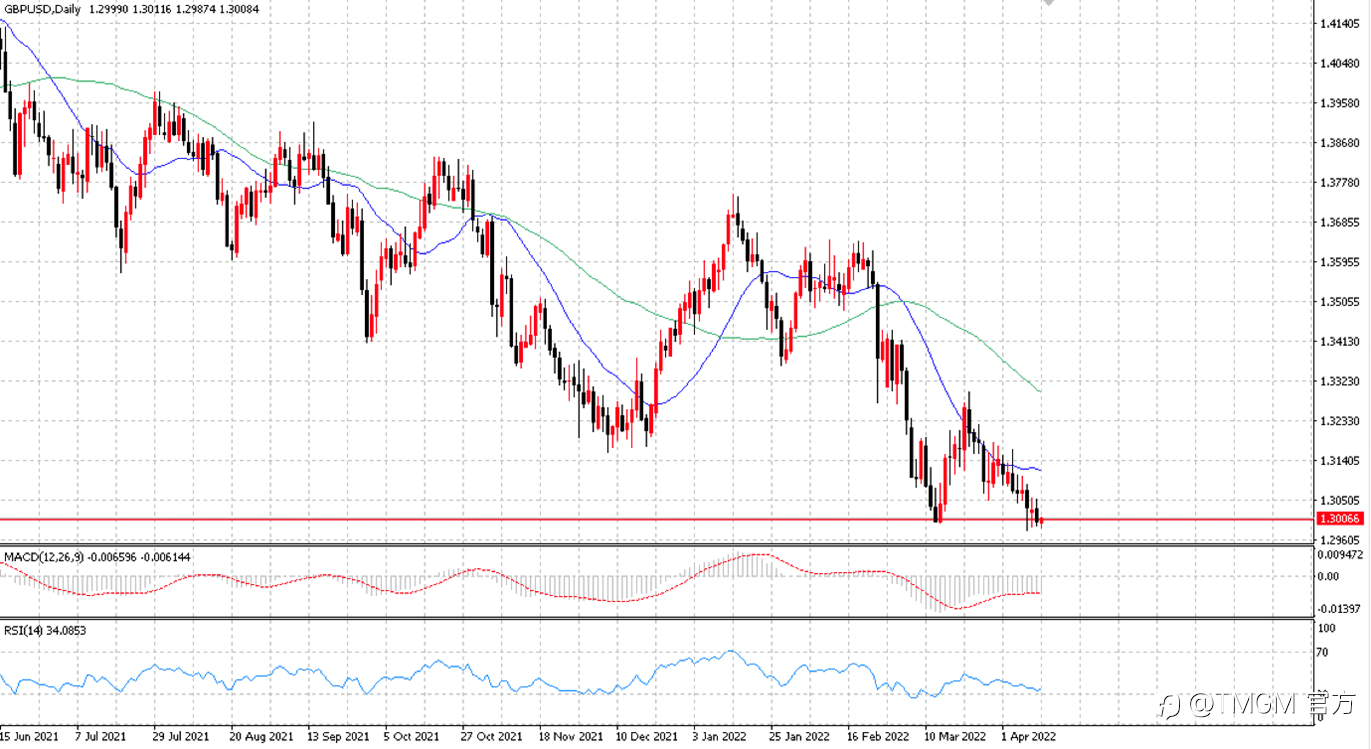Select the red 1.30066 current price label
Screen dimensions: 1371x749
(x=1339, y=519)
